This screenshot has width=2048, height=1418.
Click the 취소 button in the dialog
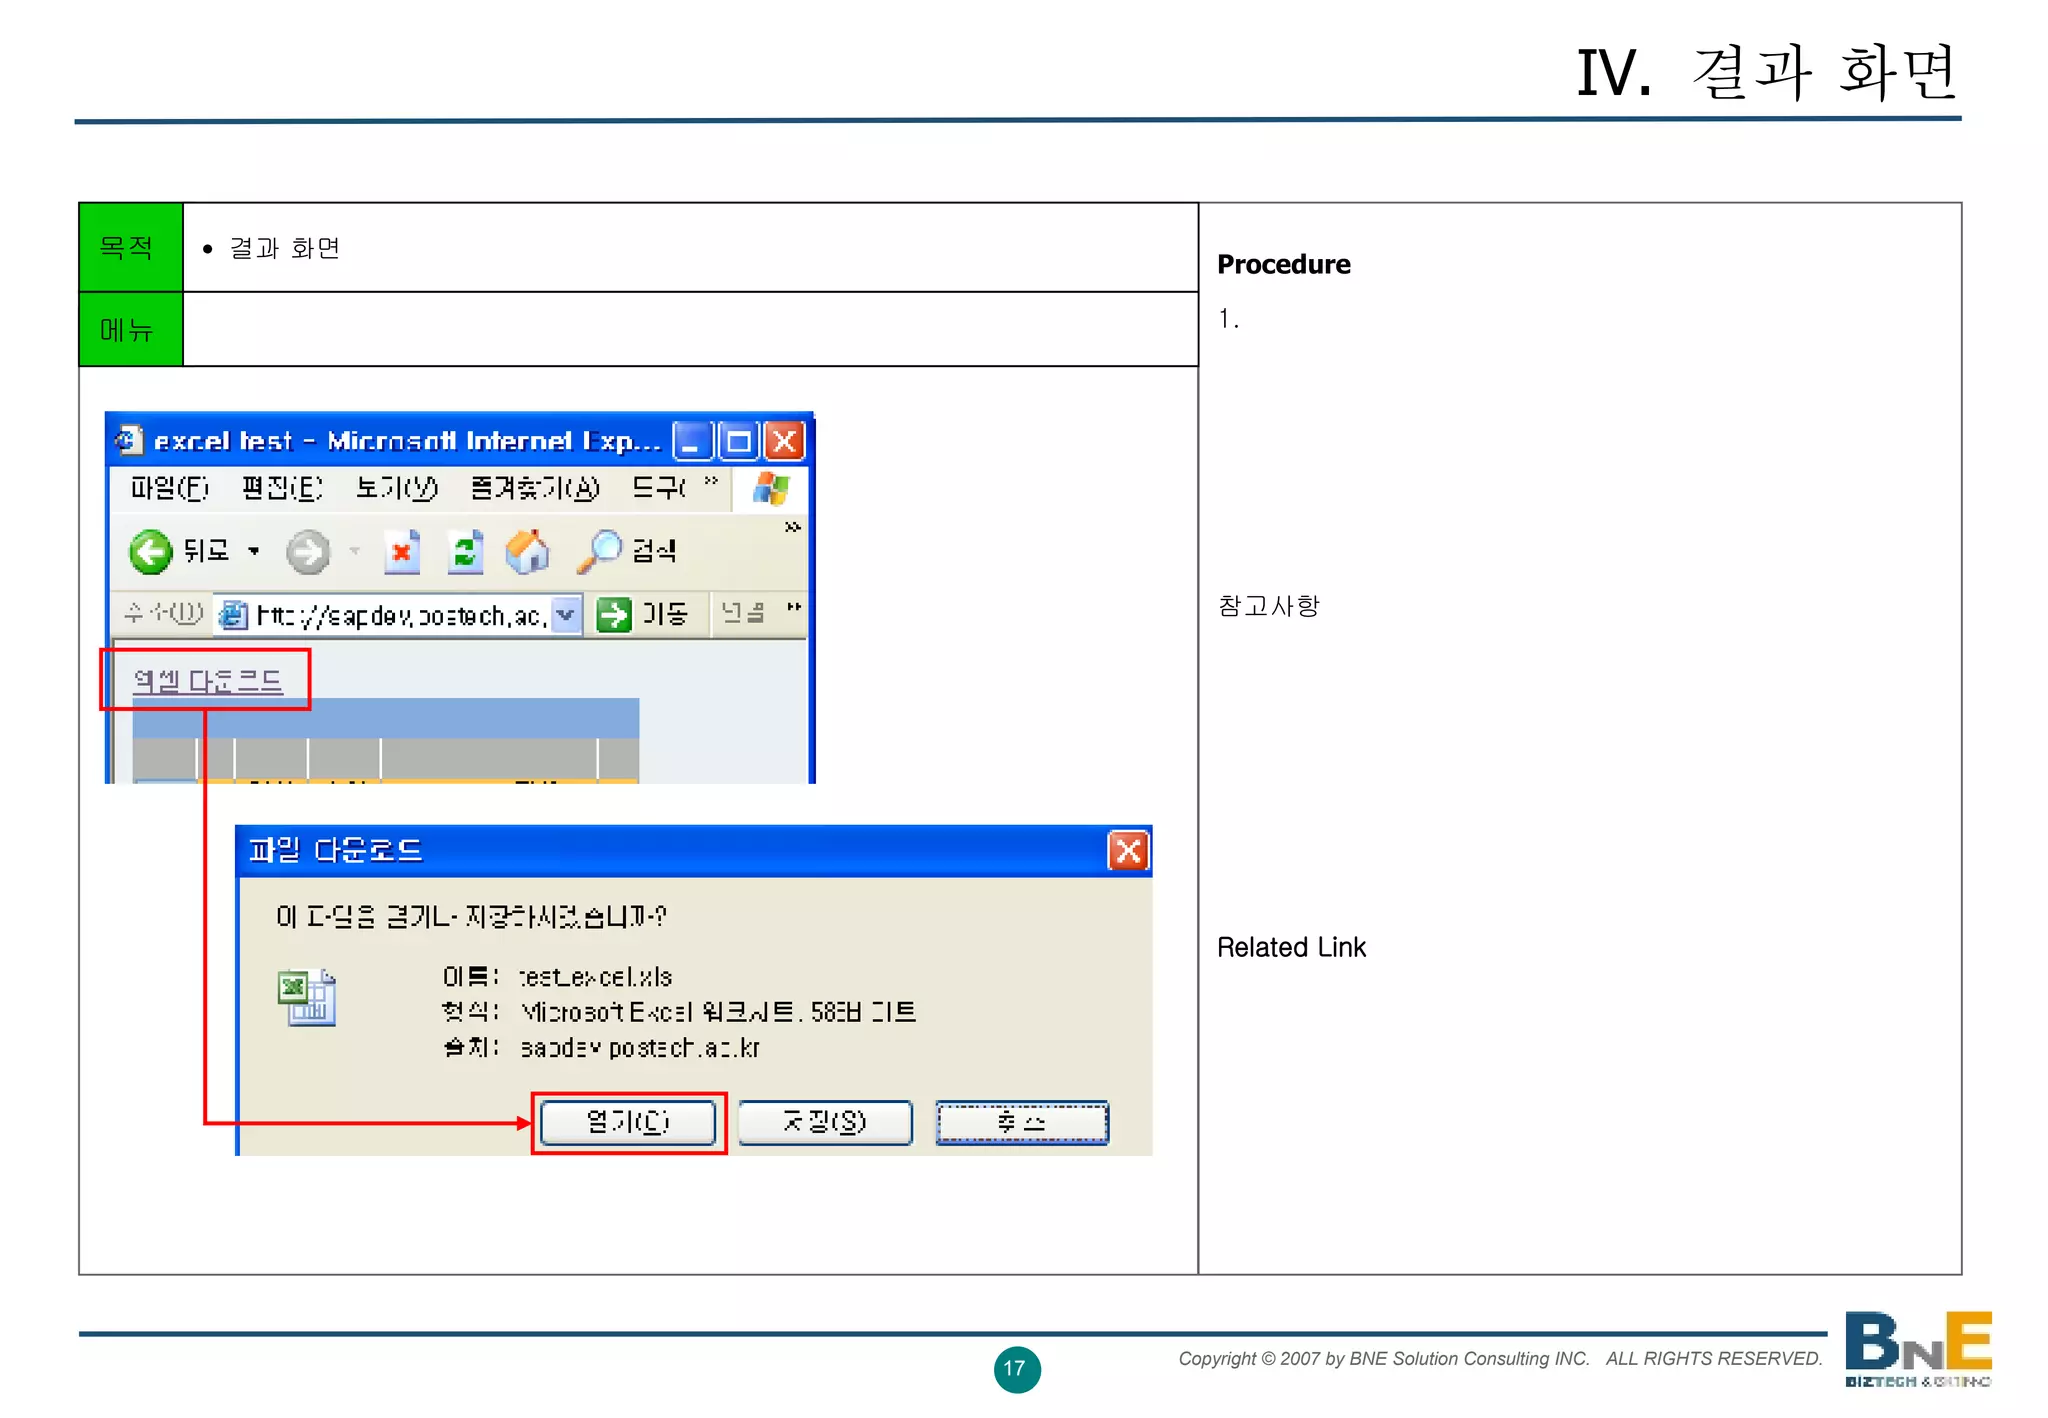click(x=1022, y=1122)
